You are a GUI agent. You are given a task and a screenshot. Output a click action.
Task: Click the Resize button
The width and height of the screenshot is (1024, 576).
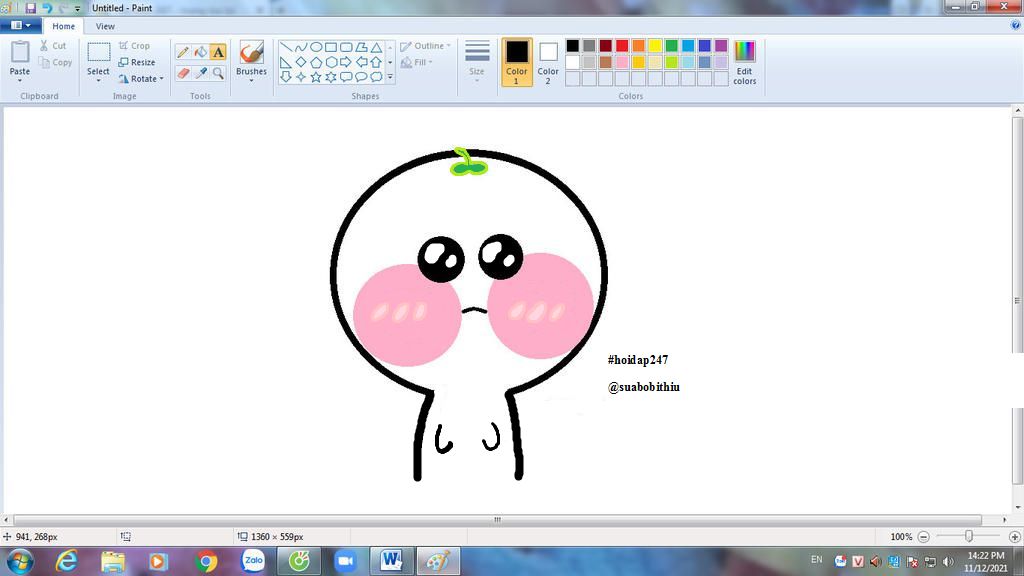tap(137, 62)
